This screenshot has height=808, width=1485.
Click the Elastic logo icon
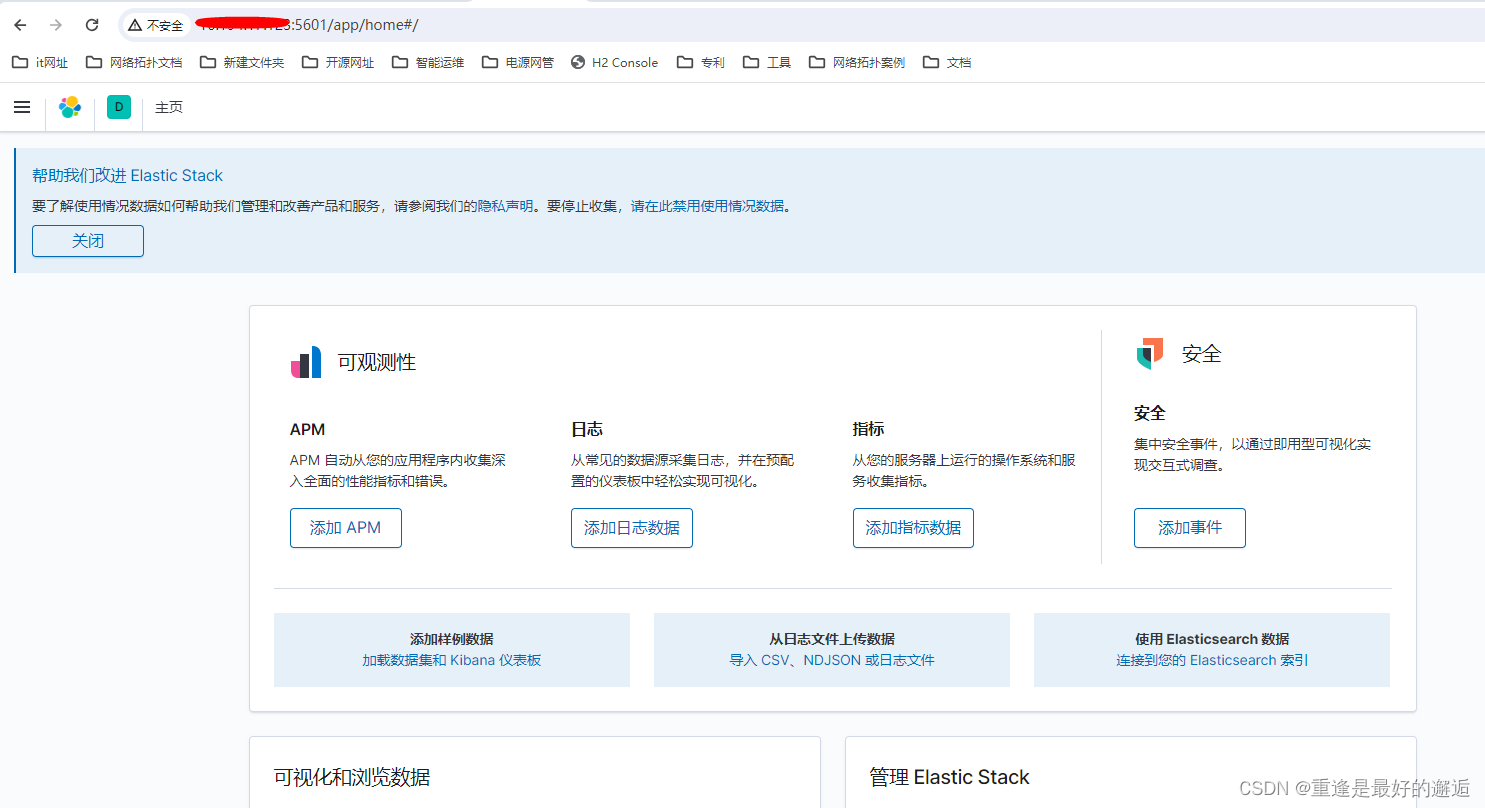point(70,107)
